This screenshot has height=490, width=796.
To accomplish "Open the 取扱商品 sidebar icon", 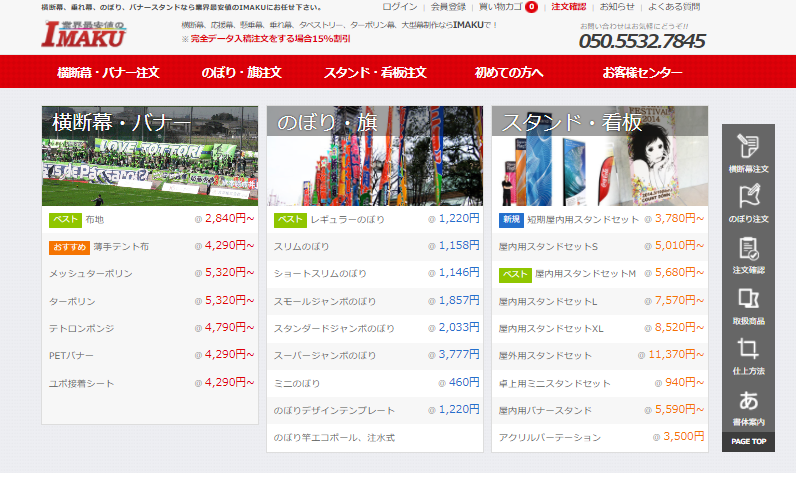I will pyautogui.click(x=748, y=305).
